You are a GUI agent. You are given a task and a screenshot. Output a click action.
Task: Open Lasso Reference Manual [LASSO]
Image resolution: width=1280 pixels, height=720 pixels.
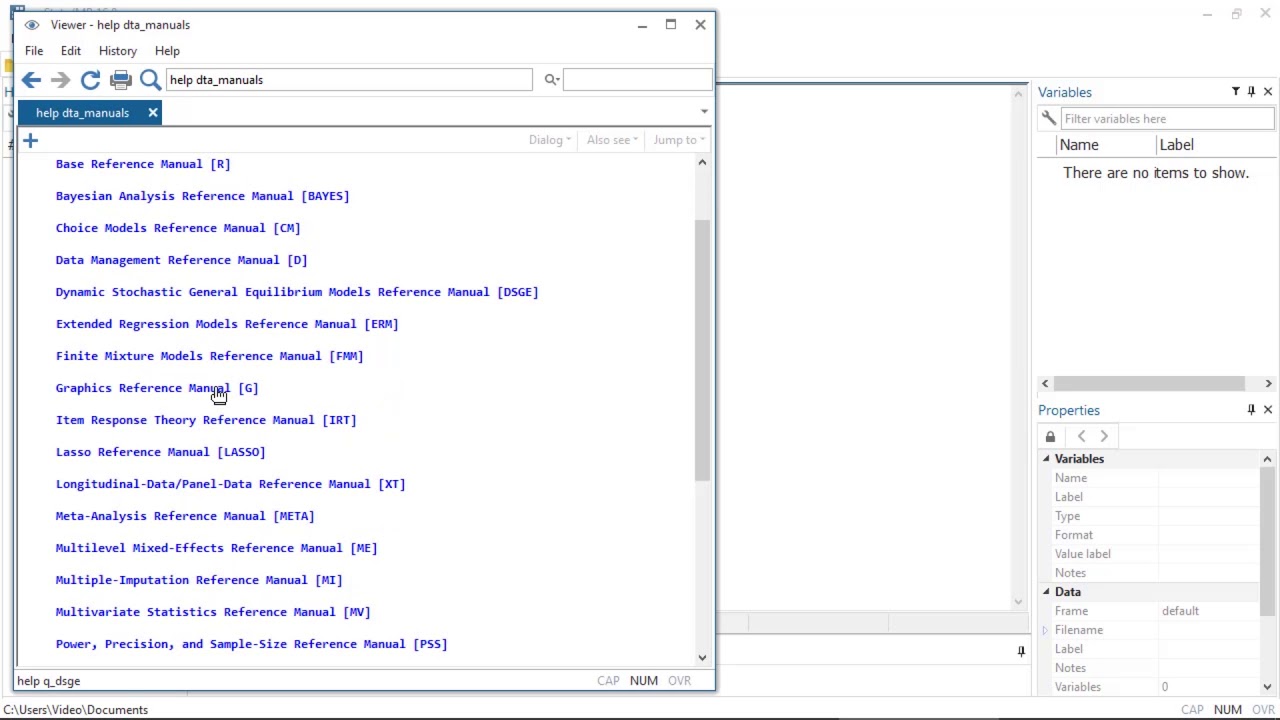pyautogui.click(x=161, y=452)
